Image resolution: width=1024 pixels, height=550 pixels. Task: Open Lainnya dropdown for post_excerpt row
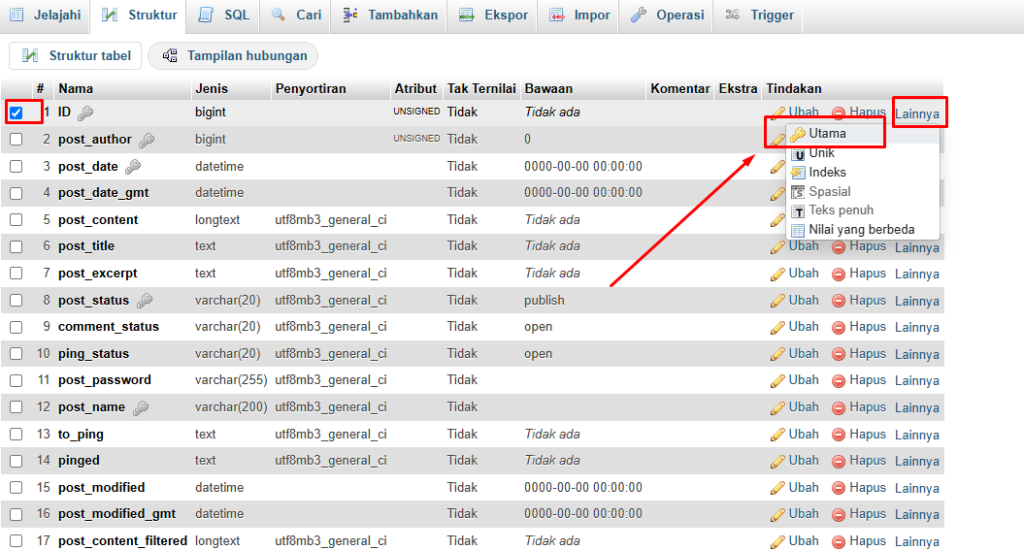click(x=917, y=274)
